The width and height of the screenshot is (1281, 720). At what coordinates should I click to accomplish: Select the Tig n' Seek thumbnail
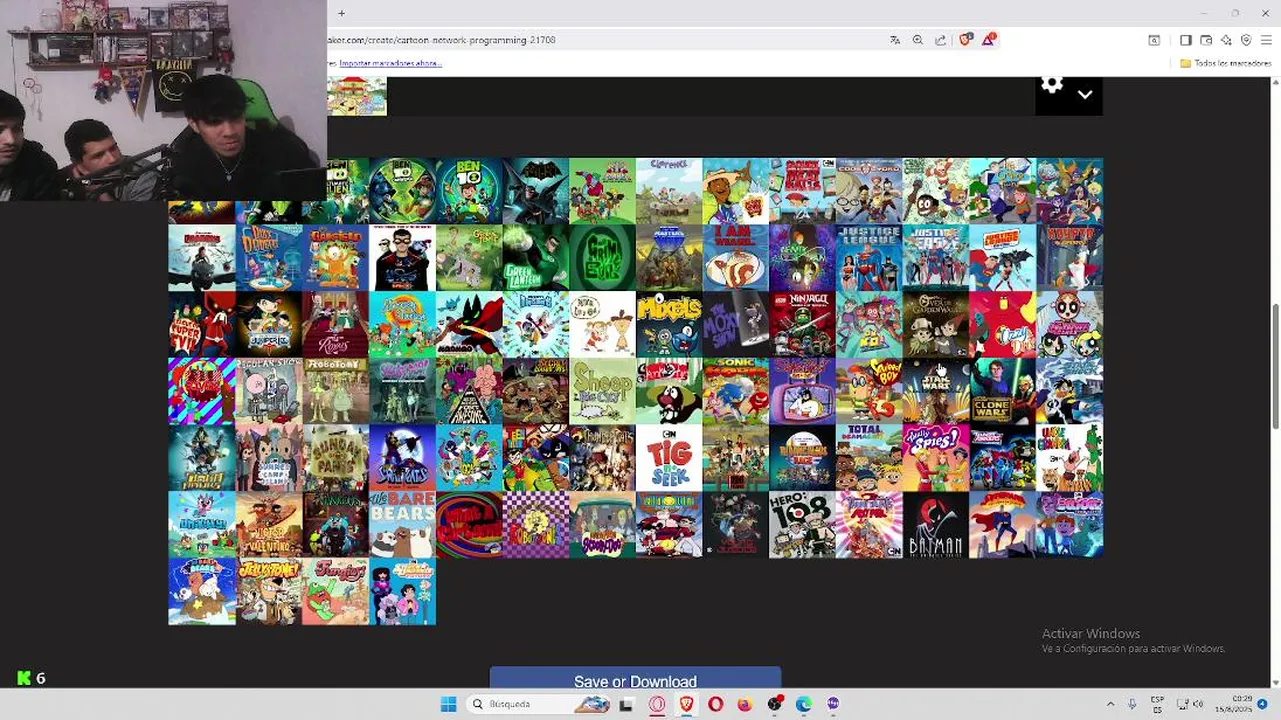pos(669,458)
